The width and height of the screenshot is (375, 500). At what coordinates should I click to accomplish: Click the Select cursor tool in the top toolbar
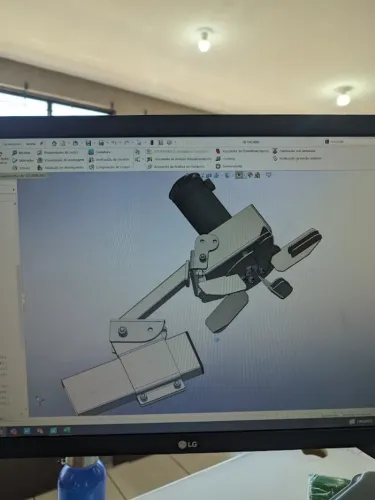coord(139,143)
